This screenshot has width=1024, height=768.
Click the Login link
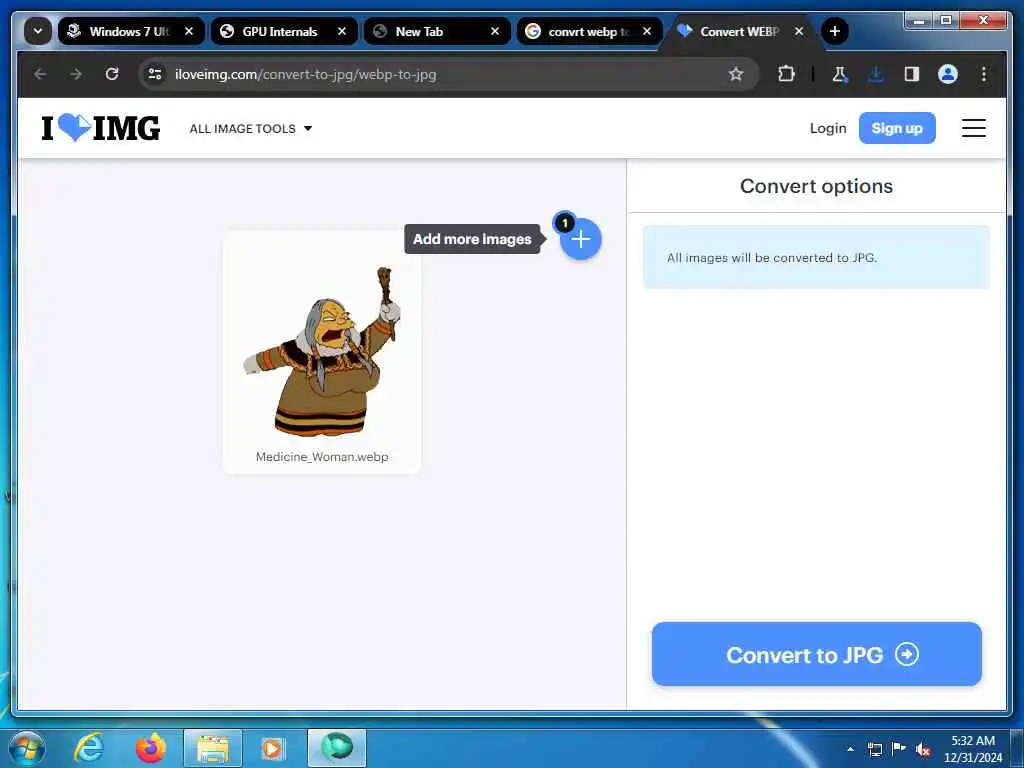point(827,128)
